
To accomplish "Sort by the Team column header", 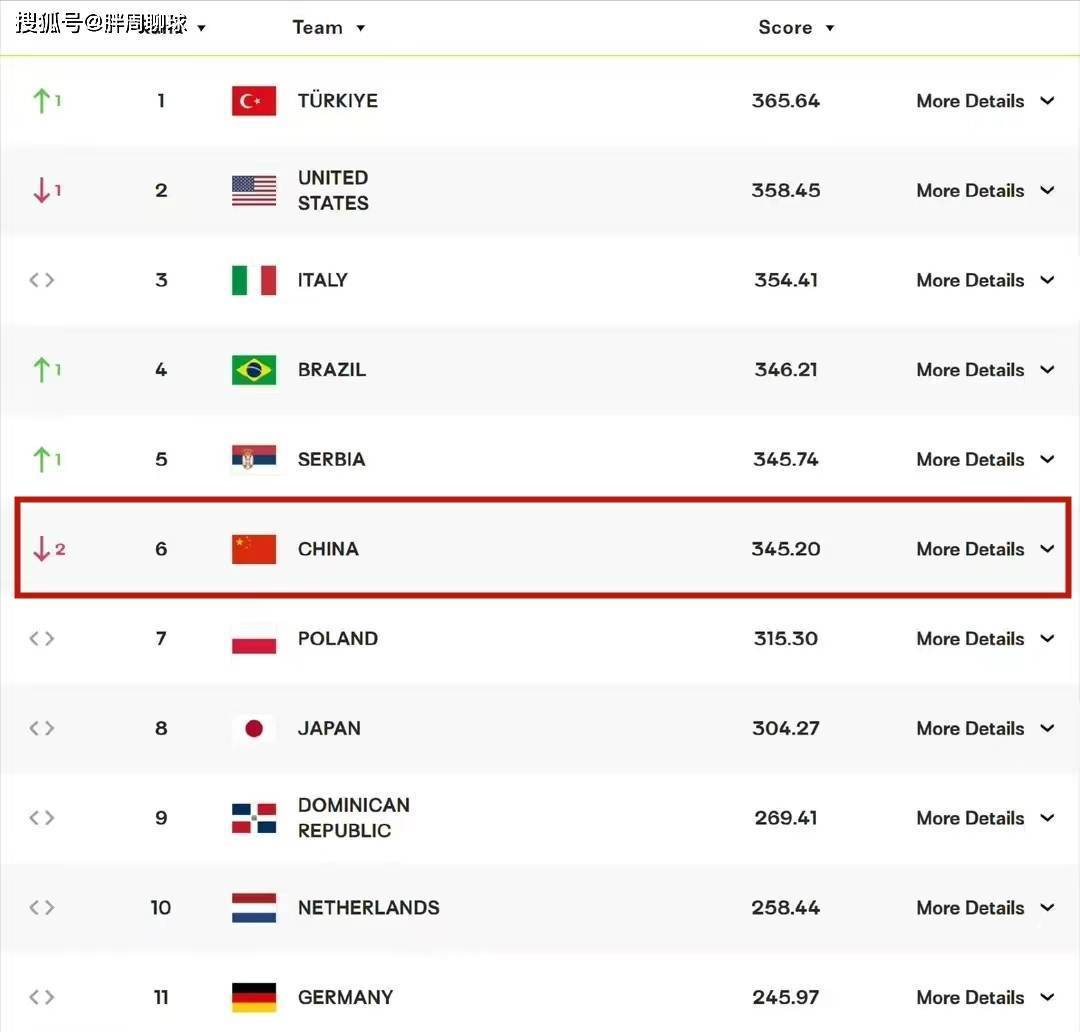I will tap(329, 28).
